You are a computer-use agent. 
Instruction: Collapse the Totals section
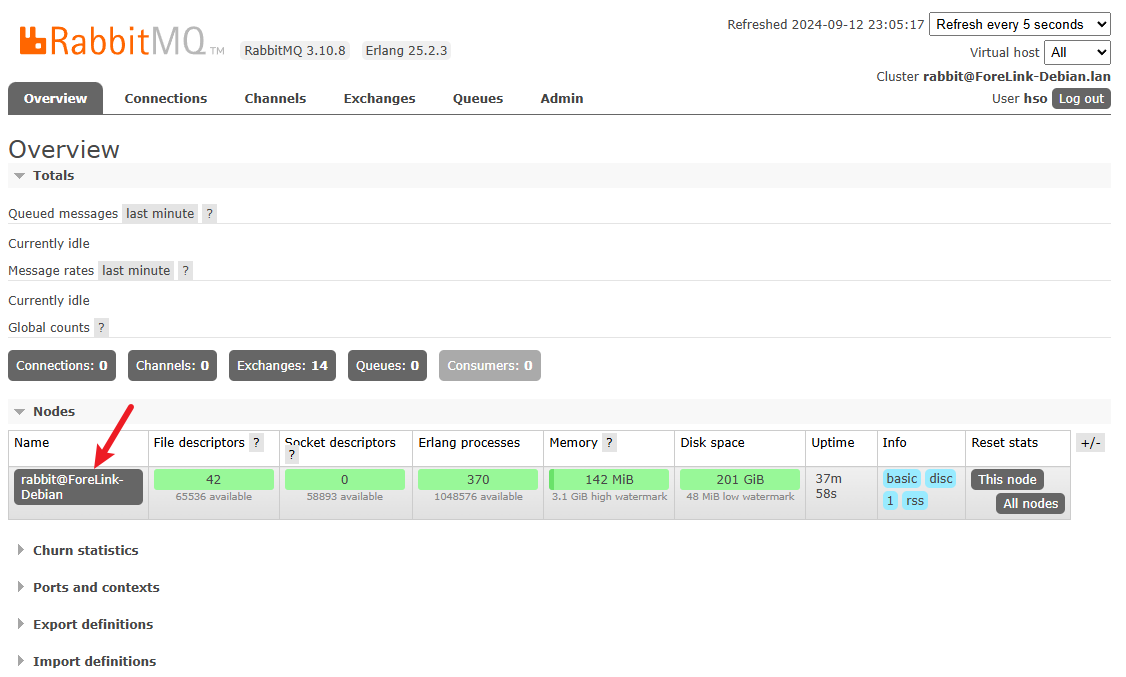tap(53, 175)
